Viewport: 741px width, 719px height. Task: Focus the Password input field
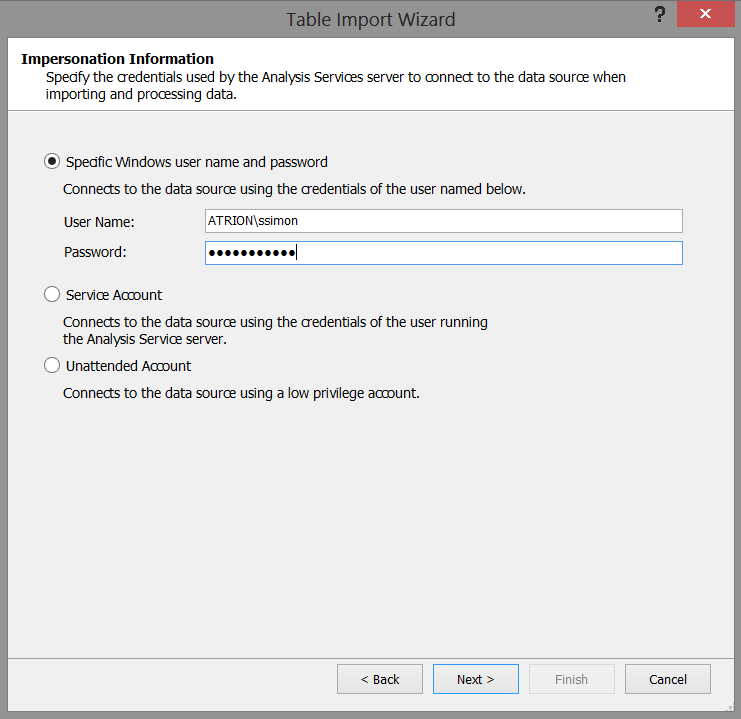tap(443, 253)
